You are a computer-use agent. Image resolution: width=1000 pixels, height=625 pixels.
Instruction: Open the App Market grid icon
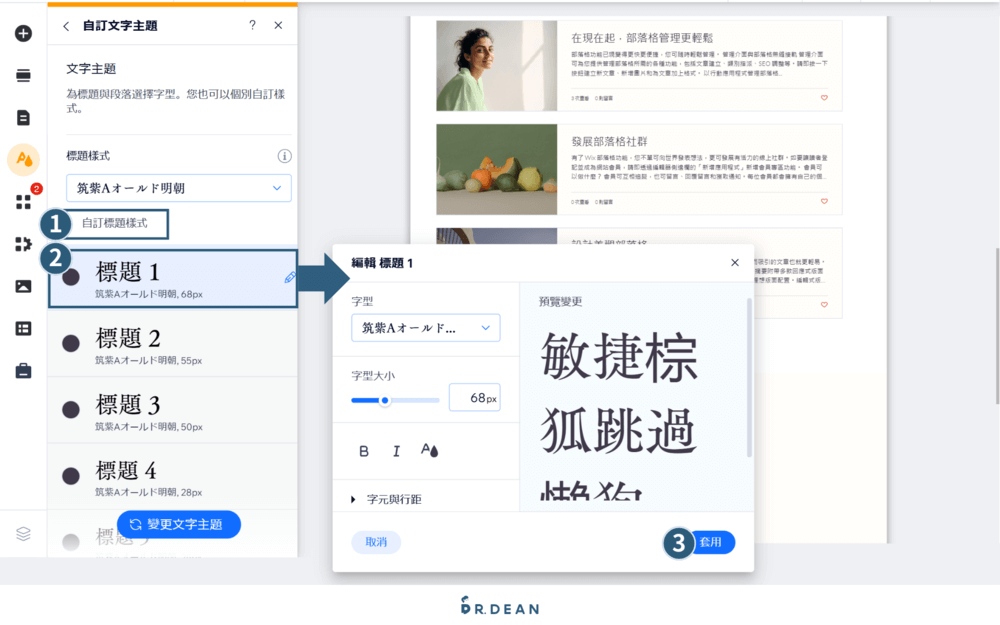coord(22,202)
